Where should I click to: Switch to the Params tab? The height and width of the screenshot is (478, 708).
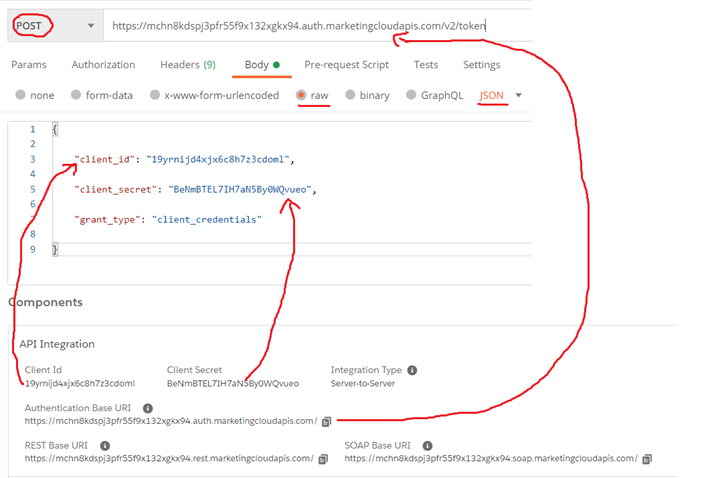tap(29, 65)
